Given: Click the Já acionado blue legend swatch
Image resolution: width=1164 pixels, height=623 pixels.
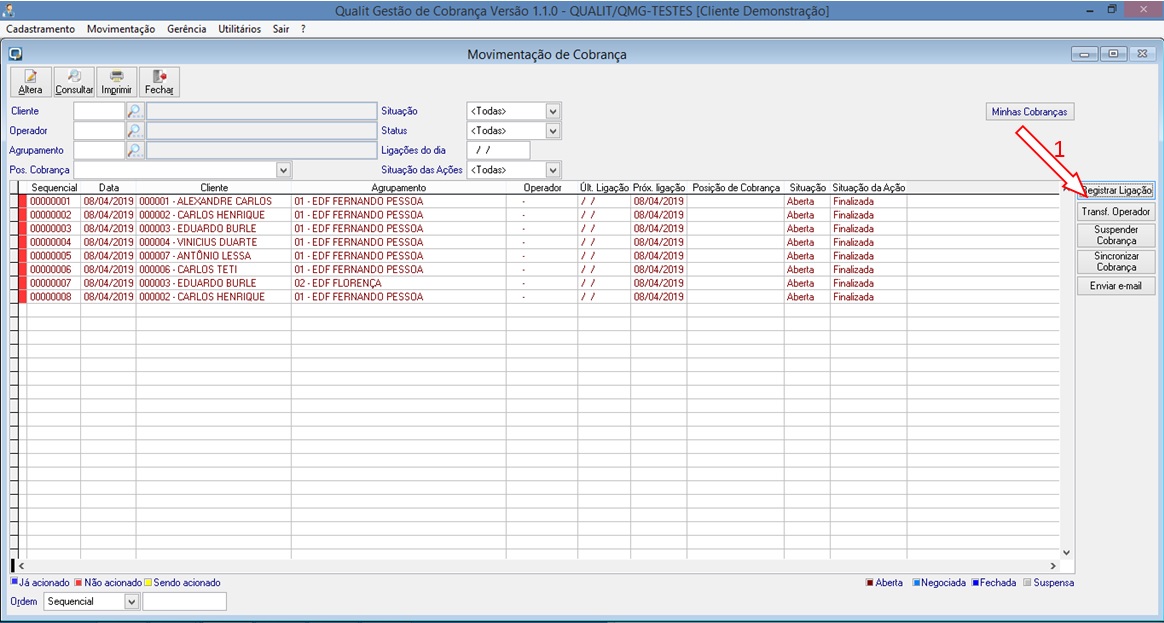Looking at the screenshot, I should [14, 583].
